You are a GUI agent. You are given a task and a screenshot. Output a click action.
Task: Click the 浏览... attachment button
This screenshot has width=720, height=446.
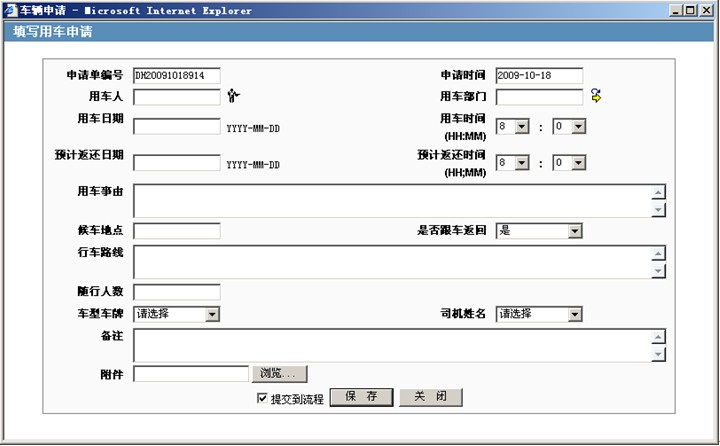tap(279, 374)
